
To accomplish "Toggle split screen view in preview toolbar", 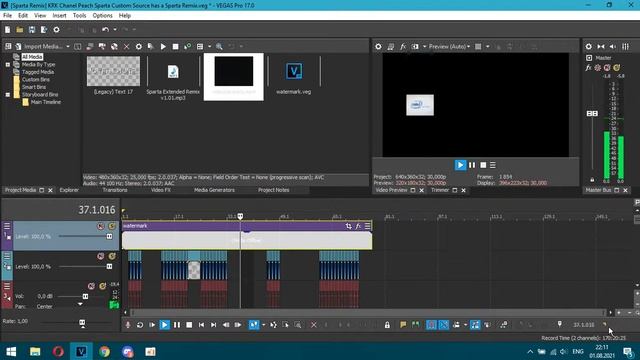I will [x=415, y=47].
